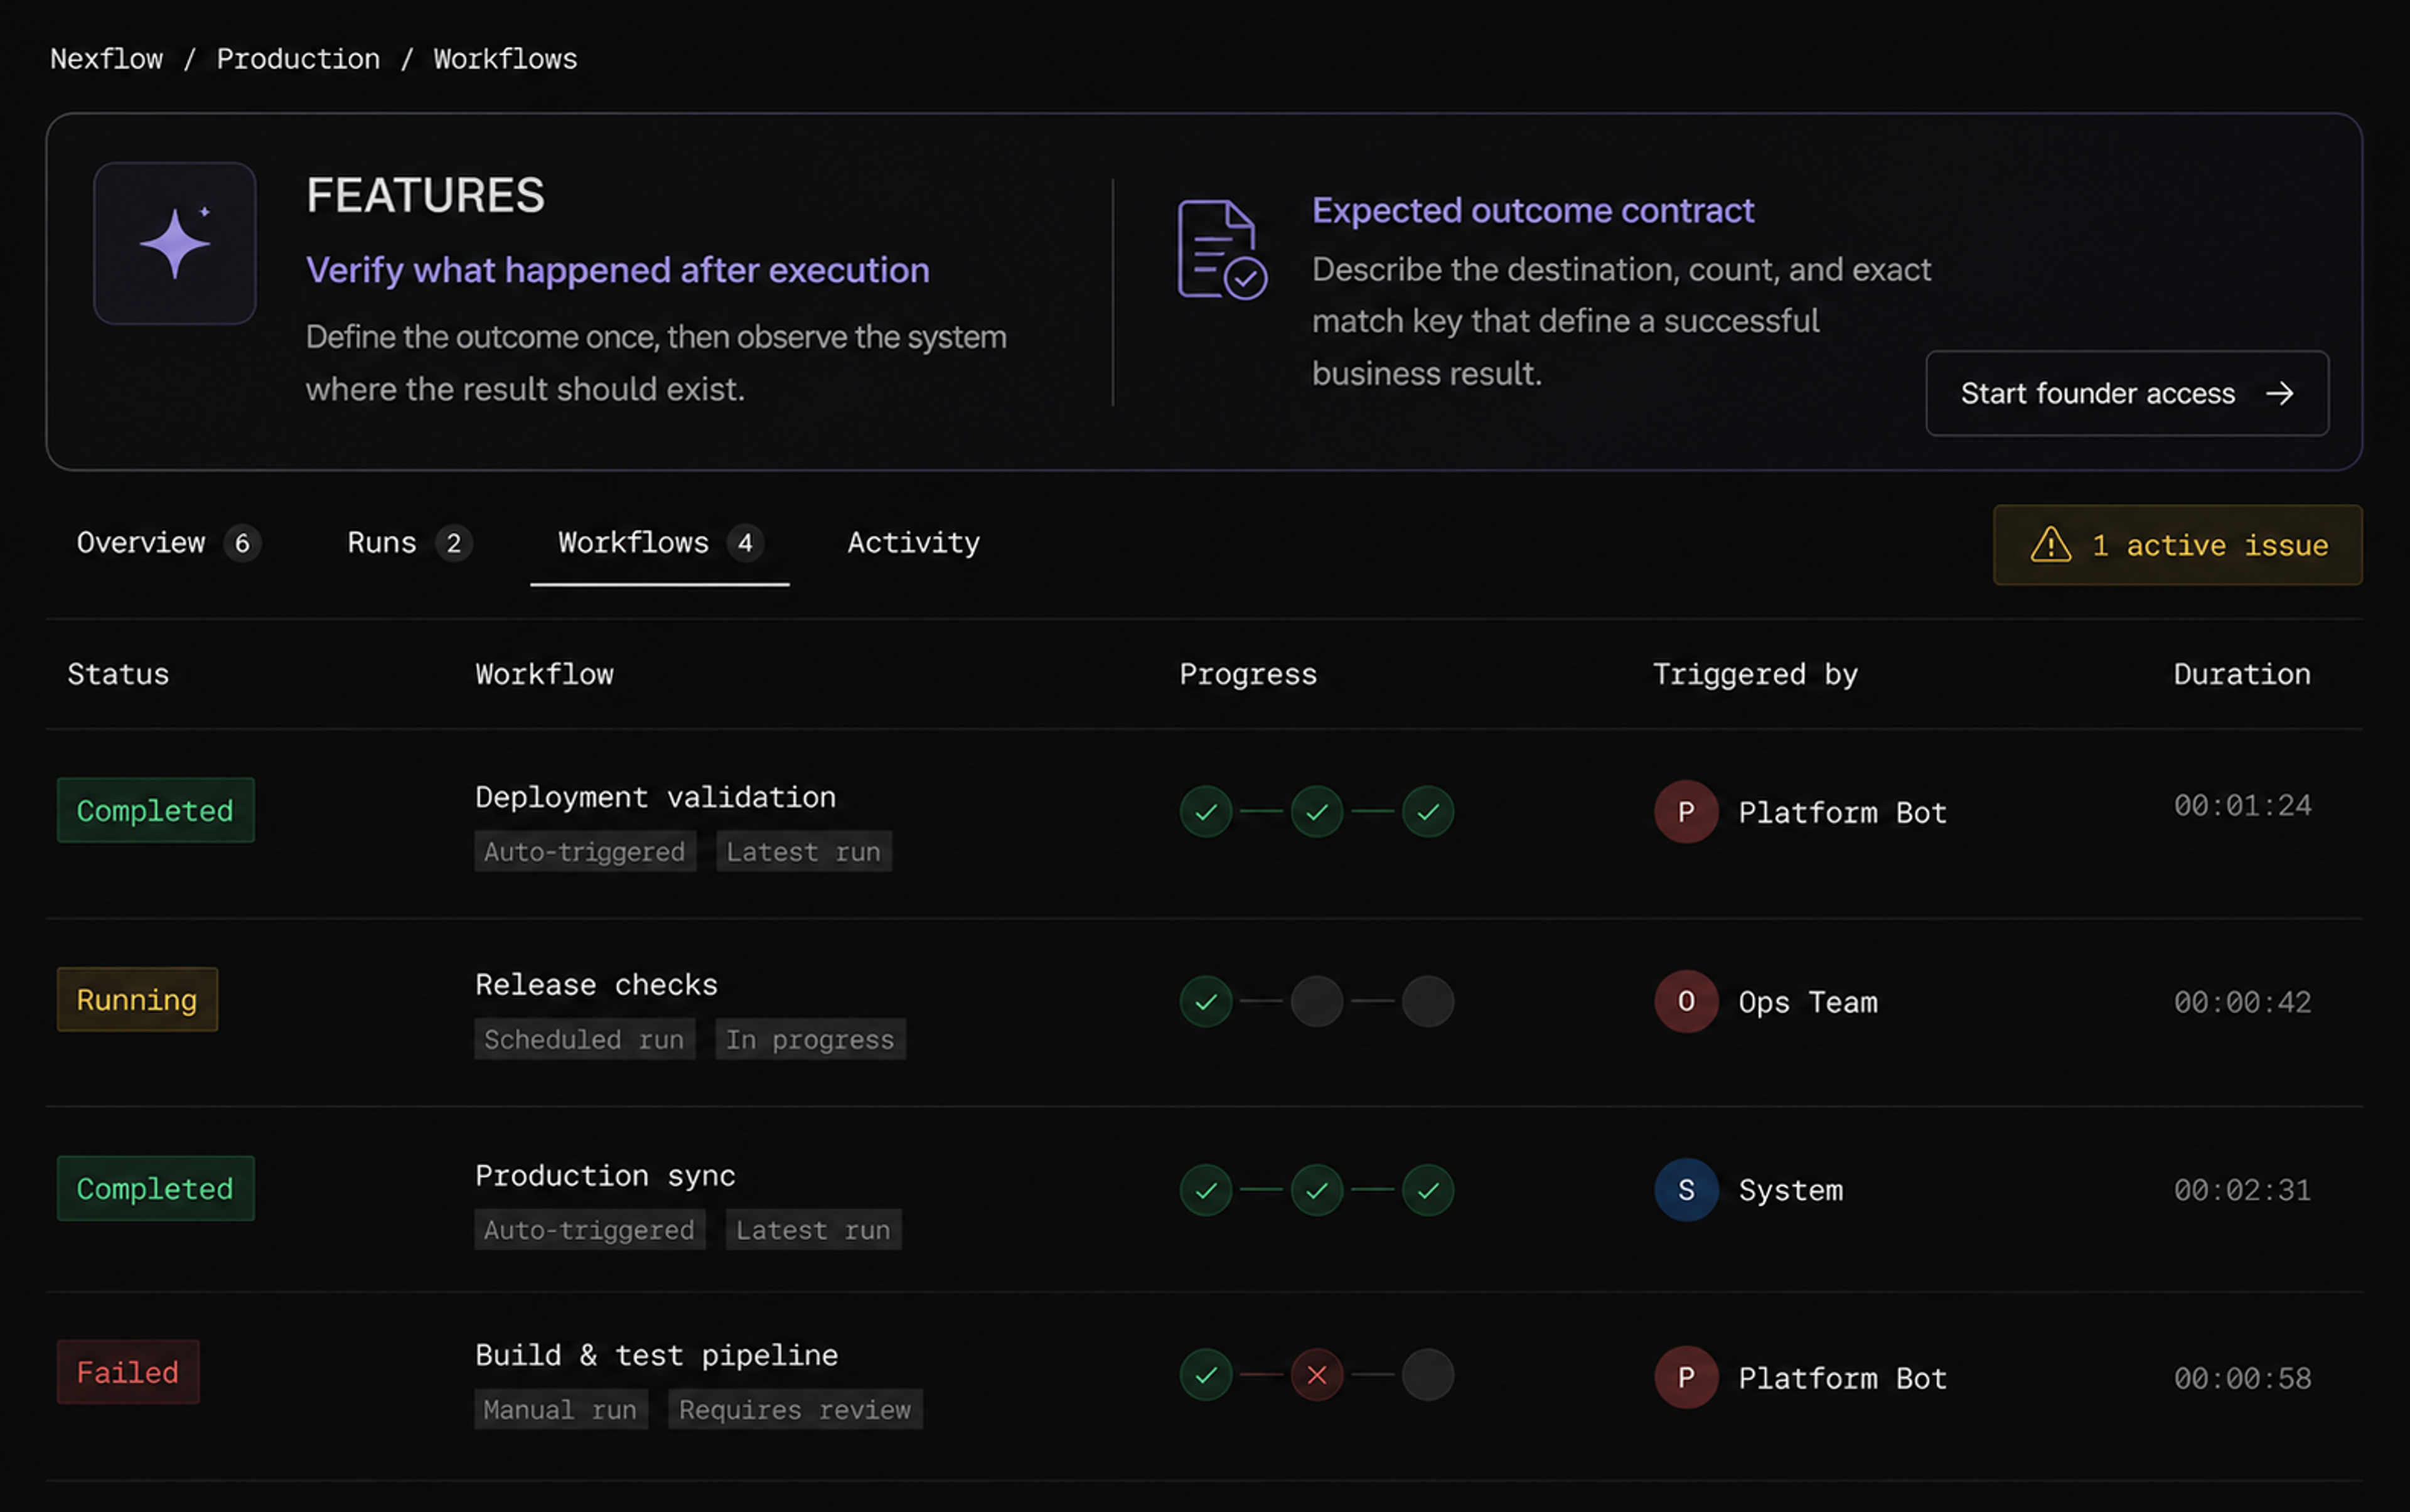Viewport: 2410px width, 1512px height.
Task: Click the Status column header
Action: (x=118, y=674)
